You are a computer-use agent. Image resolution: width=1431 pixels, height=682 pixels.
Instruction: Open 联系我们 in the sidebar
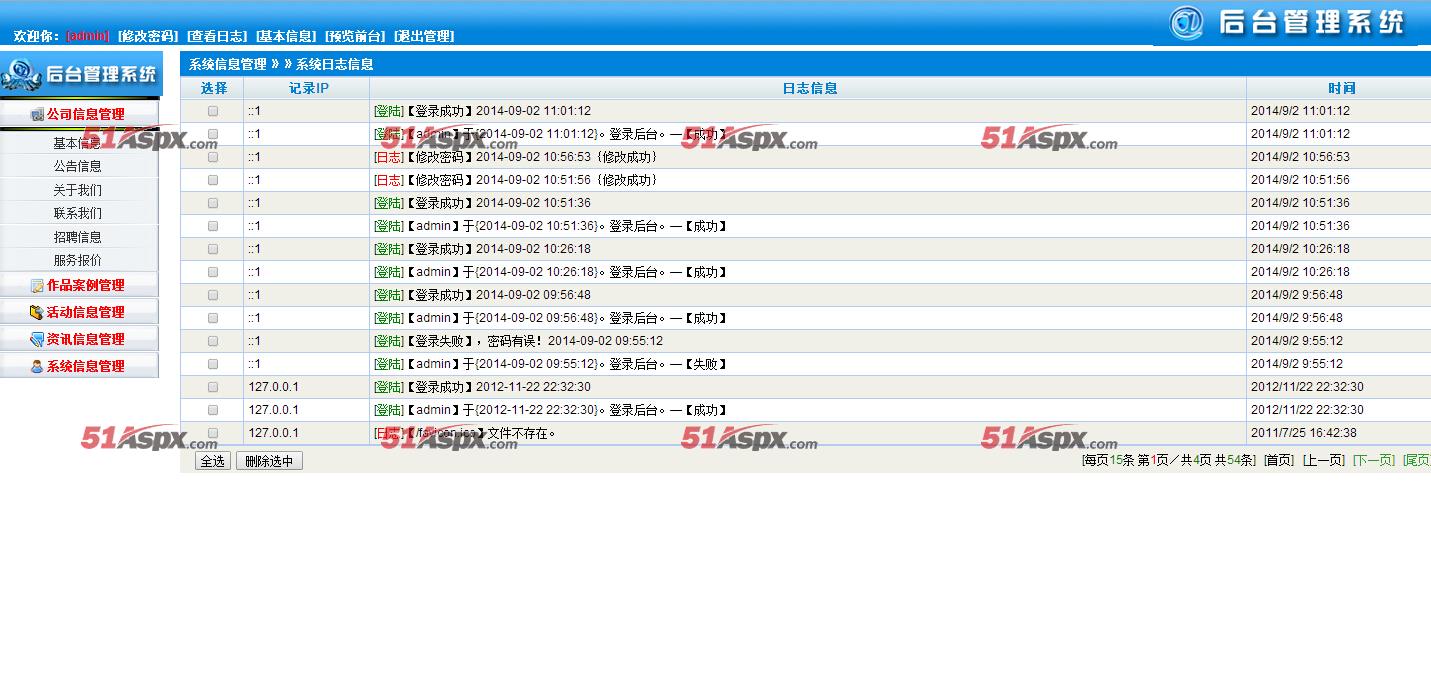pyautogui.click(x=78, y=213)
